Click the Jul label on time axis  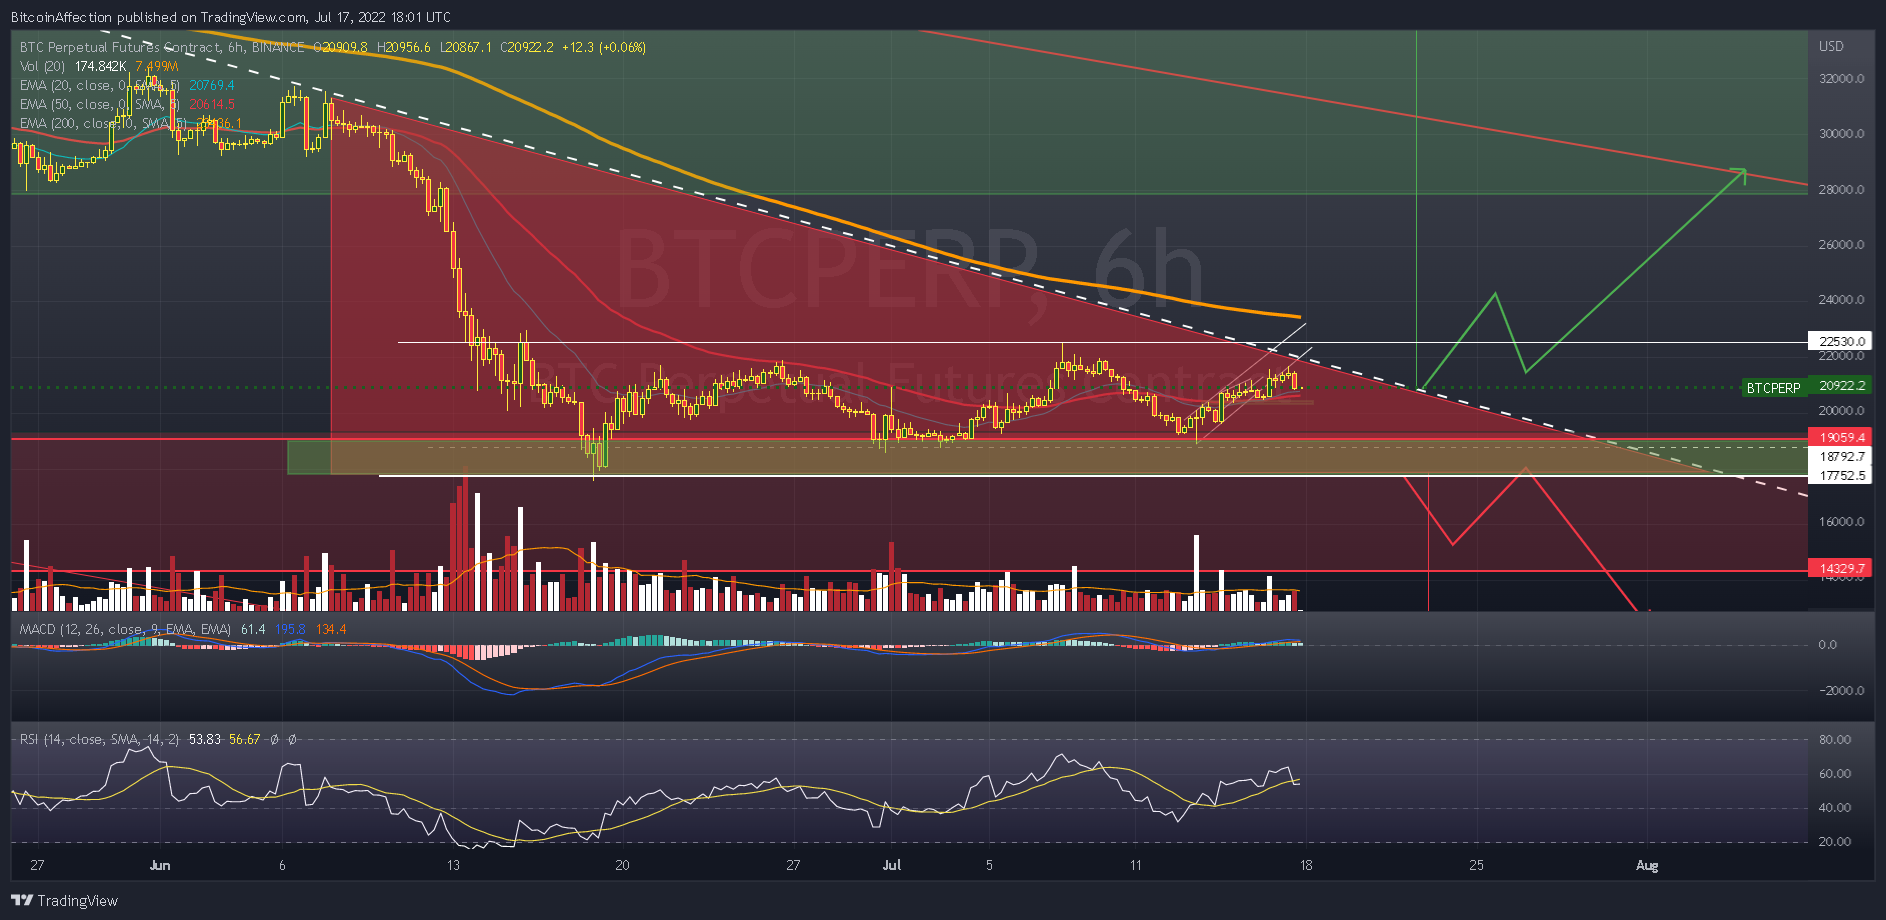point(892,865)
